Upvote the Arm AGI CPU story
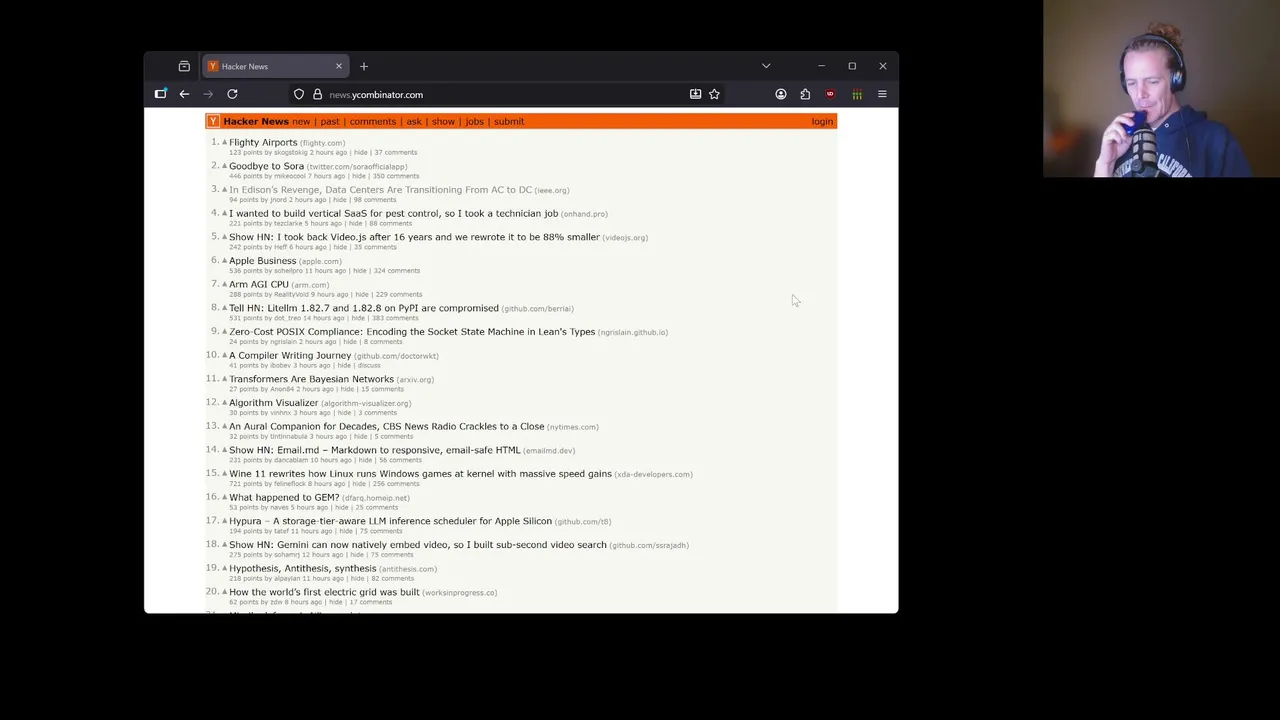Image resolution: width=1280 pixels, height=720 pixels. (224, 284)
